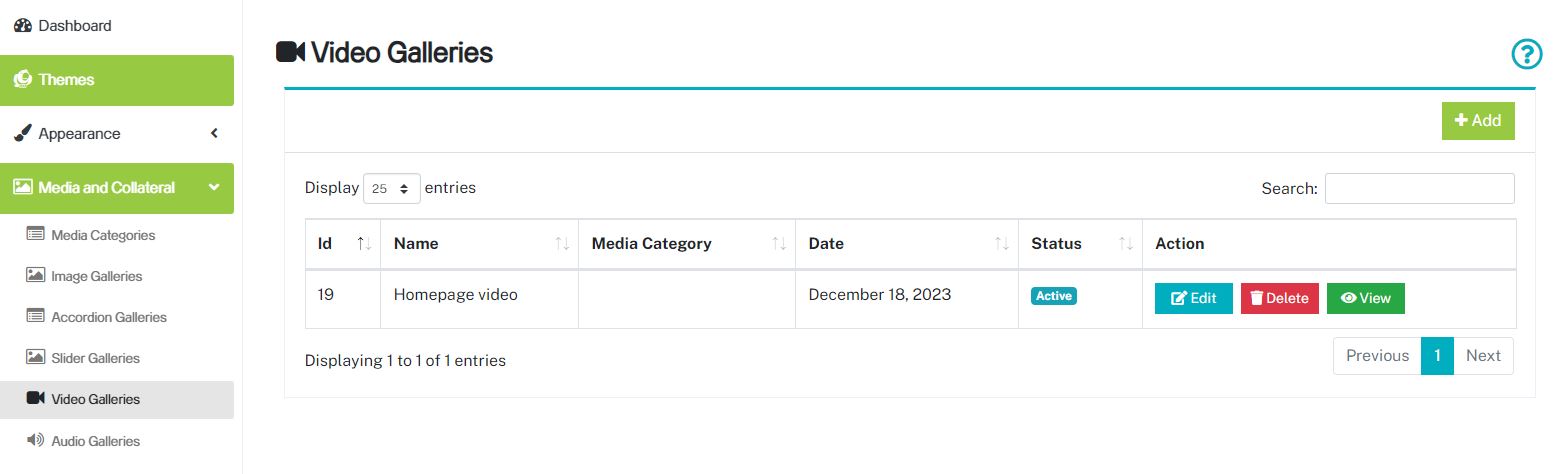
Task: Open Audio Galleries speaker icon
Action: point(36,440)
